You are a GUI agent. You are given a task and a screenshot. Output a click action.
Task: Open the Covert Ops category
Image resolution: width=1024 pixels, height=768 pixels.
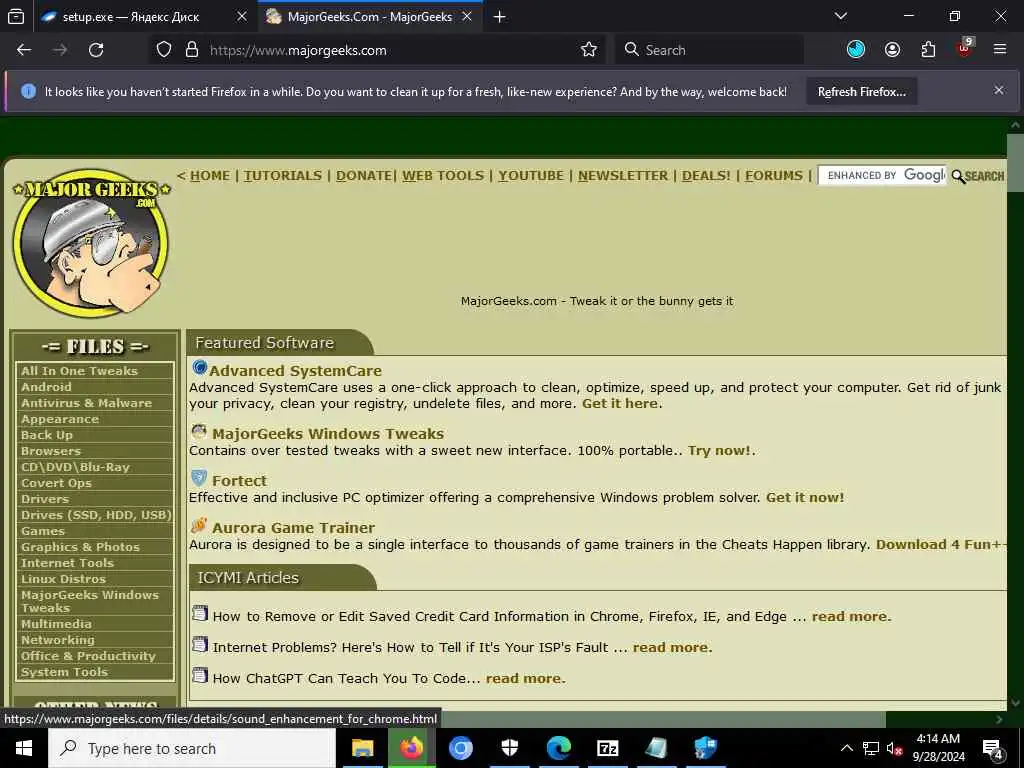tap(56, 483)
